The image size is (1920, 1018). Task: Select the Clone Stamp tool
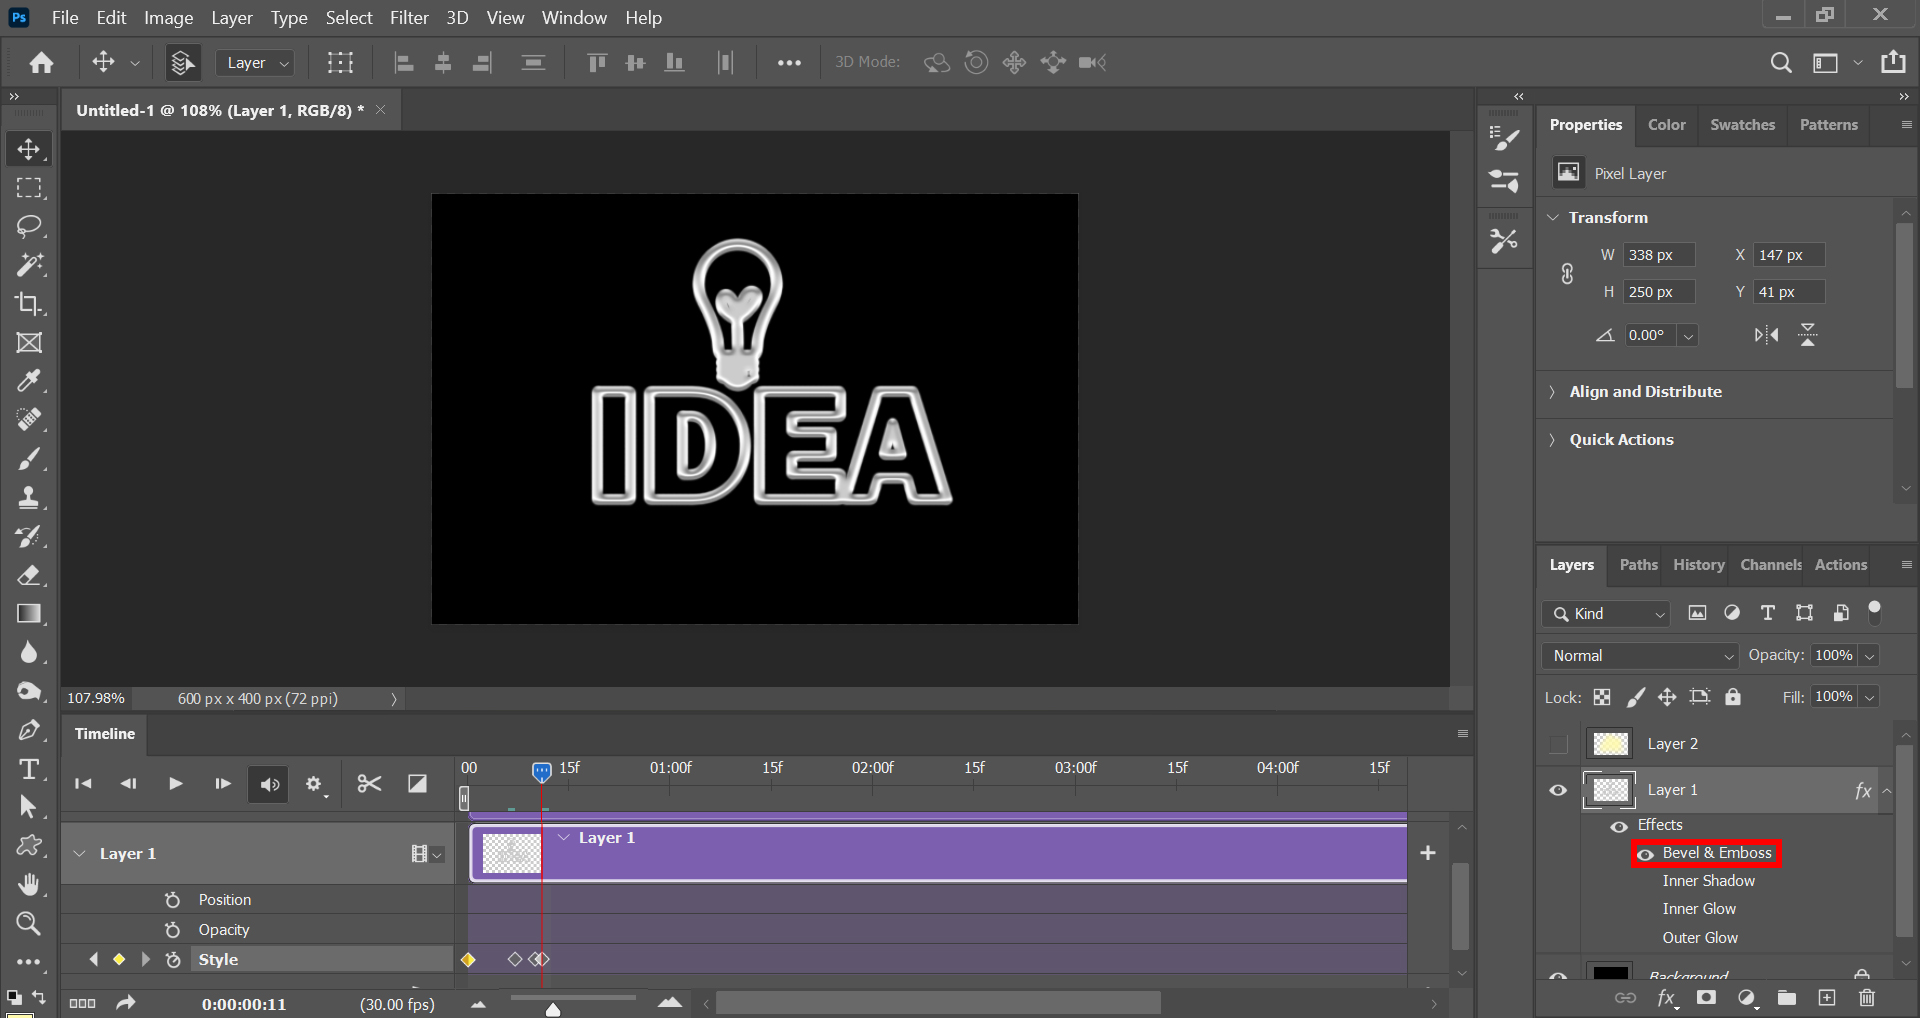pyautogui.click(x=29, y=497)
